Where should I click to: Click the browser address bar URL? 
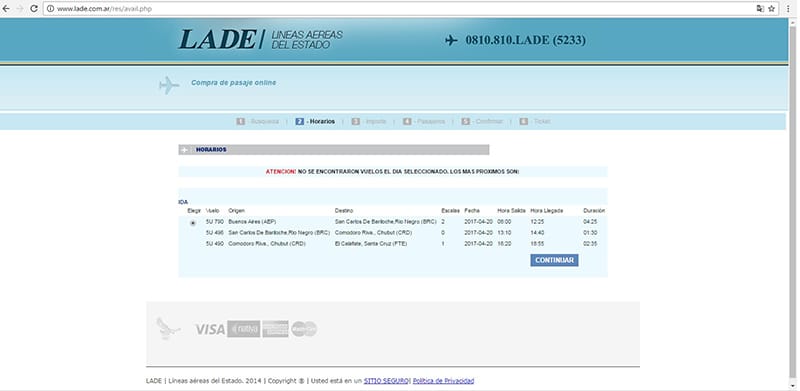click(x=104, y=9)
